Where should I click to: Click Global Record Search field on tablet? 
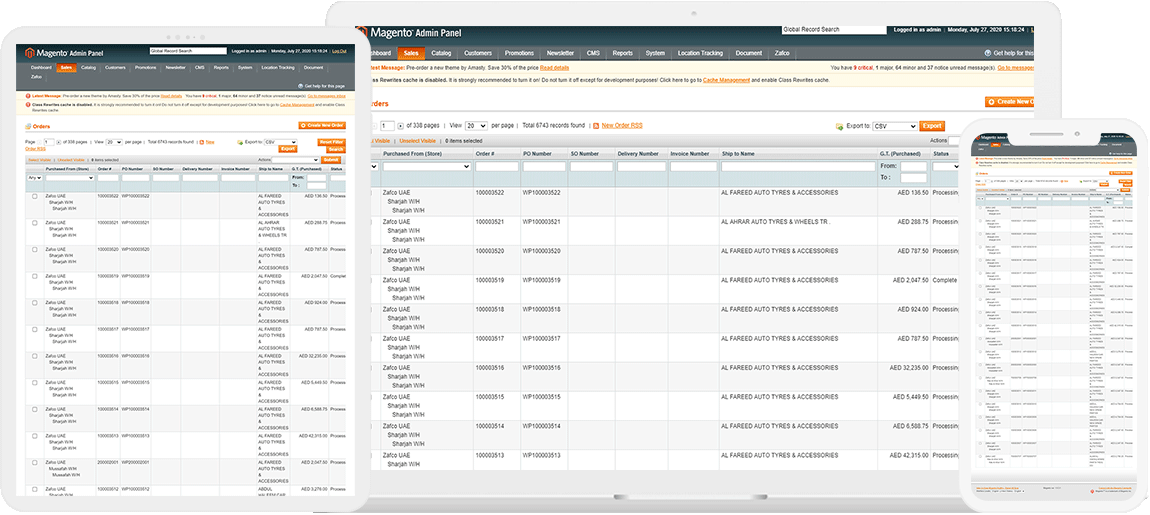[188, 51]
